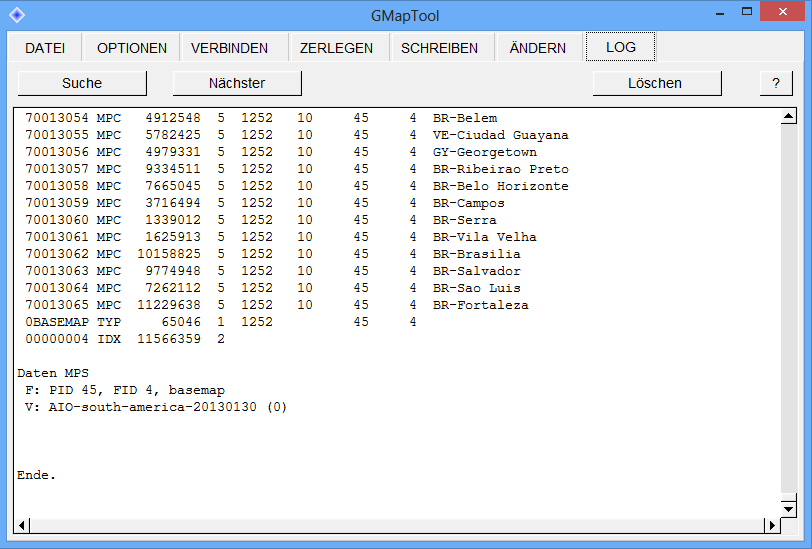This screenshot has width=812, height=549.
Task: Close the GMapTool window
Action: coord(782,11)
